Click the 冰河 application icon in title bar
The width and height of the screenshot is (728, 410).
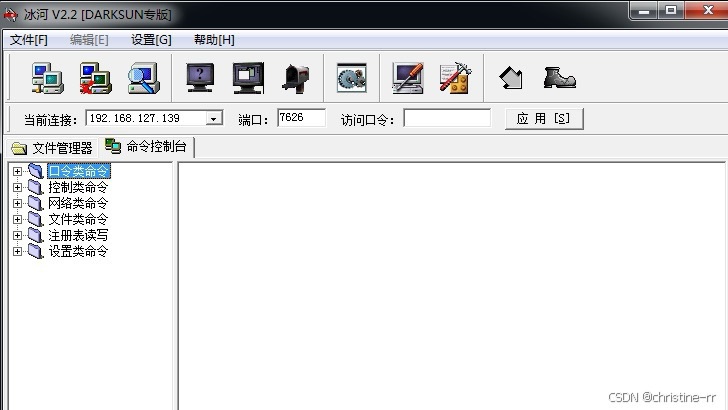10,15
